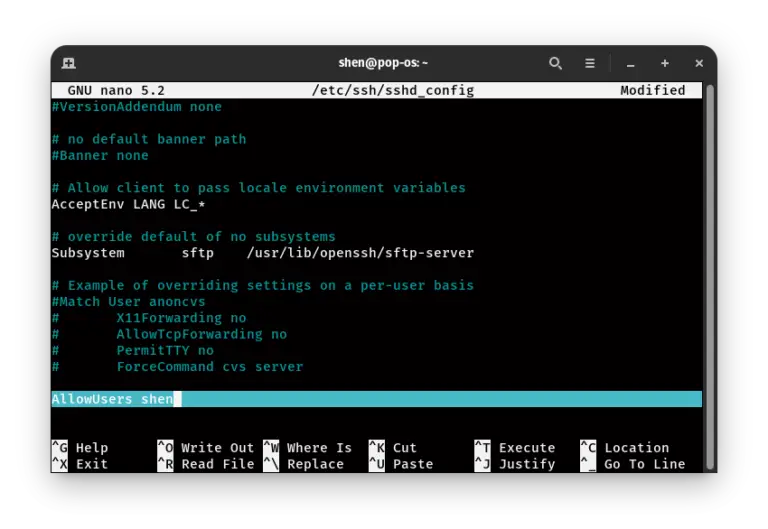Click the ^C Location shortcut
Viewport: 768px width, 529px height.
point(624,448)
